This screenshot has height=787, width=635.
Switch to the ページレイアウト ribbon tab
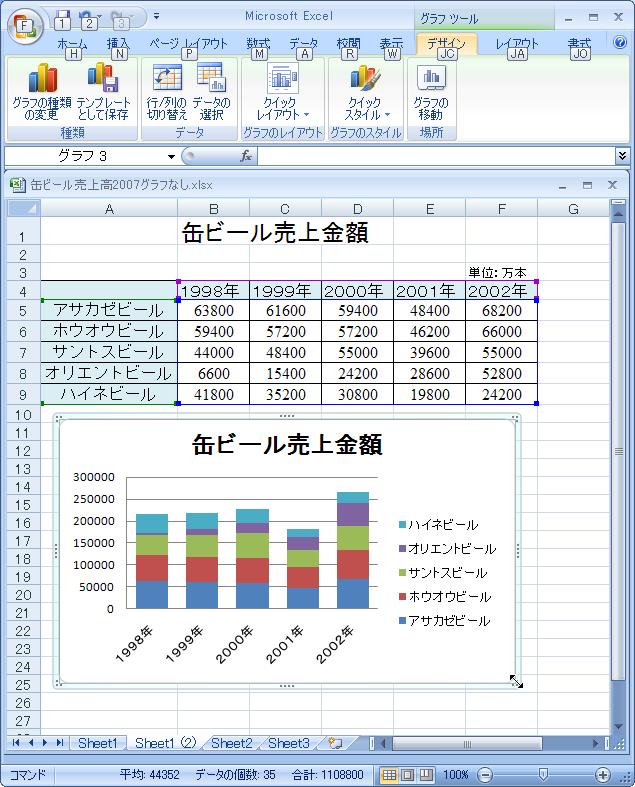tap(188, 44)
